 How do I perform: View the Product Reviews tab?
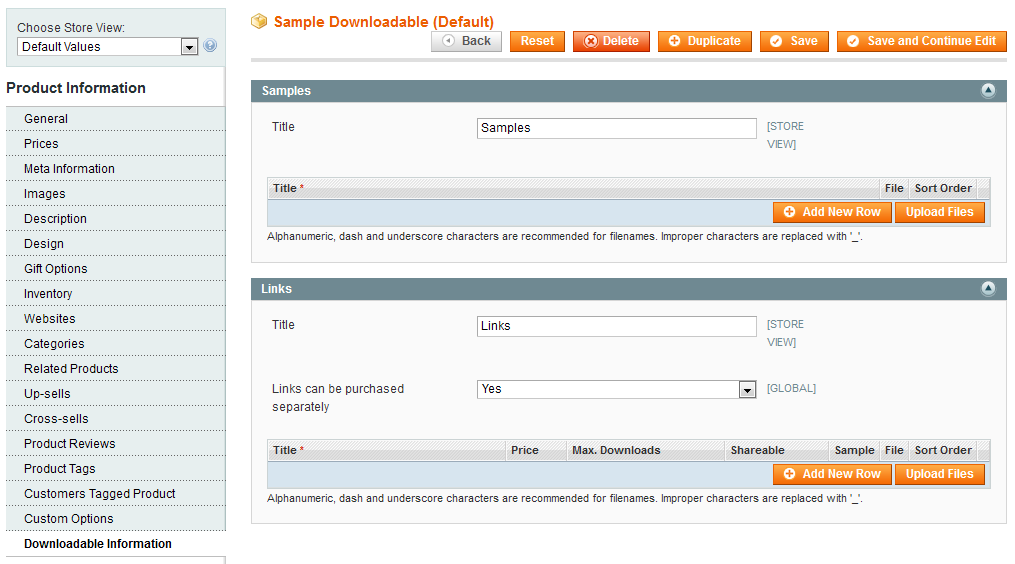[x=116, y=444]
